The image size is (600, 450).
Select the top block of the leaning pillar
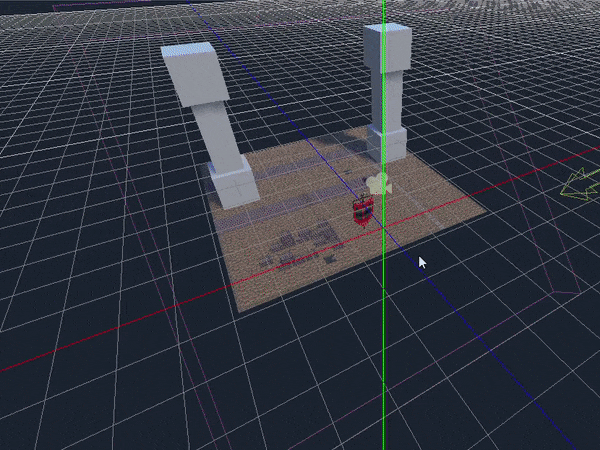194,73
